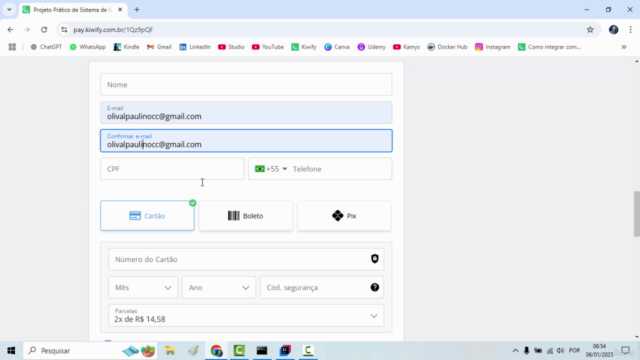View site information icon in address bar
Image resolution: width=640 pixels, height=360 pixels.
[64, 29]
